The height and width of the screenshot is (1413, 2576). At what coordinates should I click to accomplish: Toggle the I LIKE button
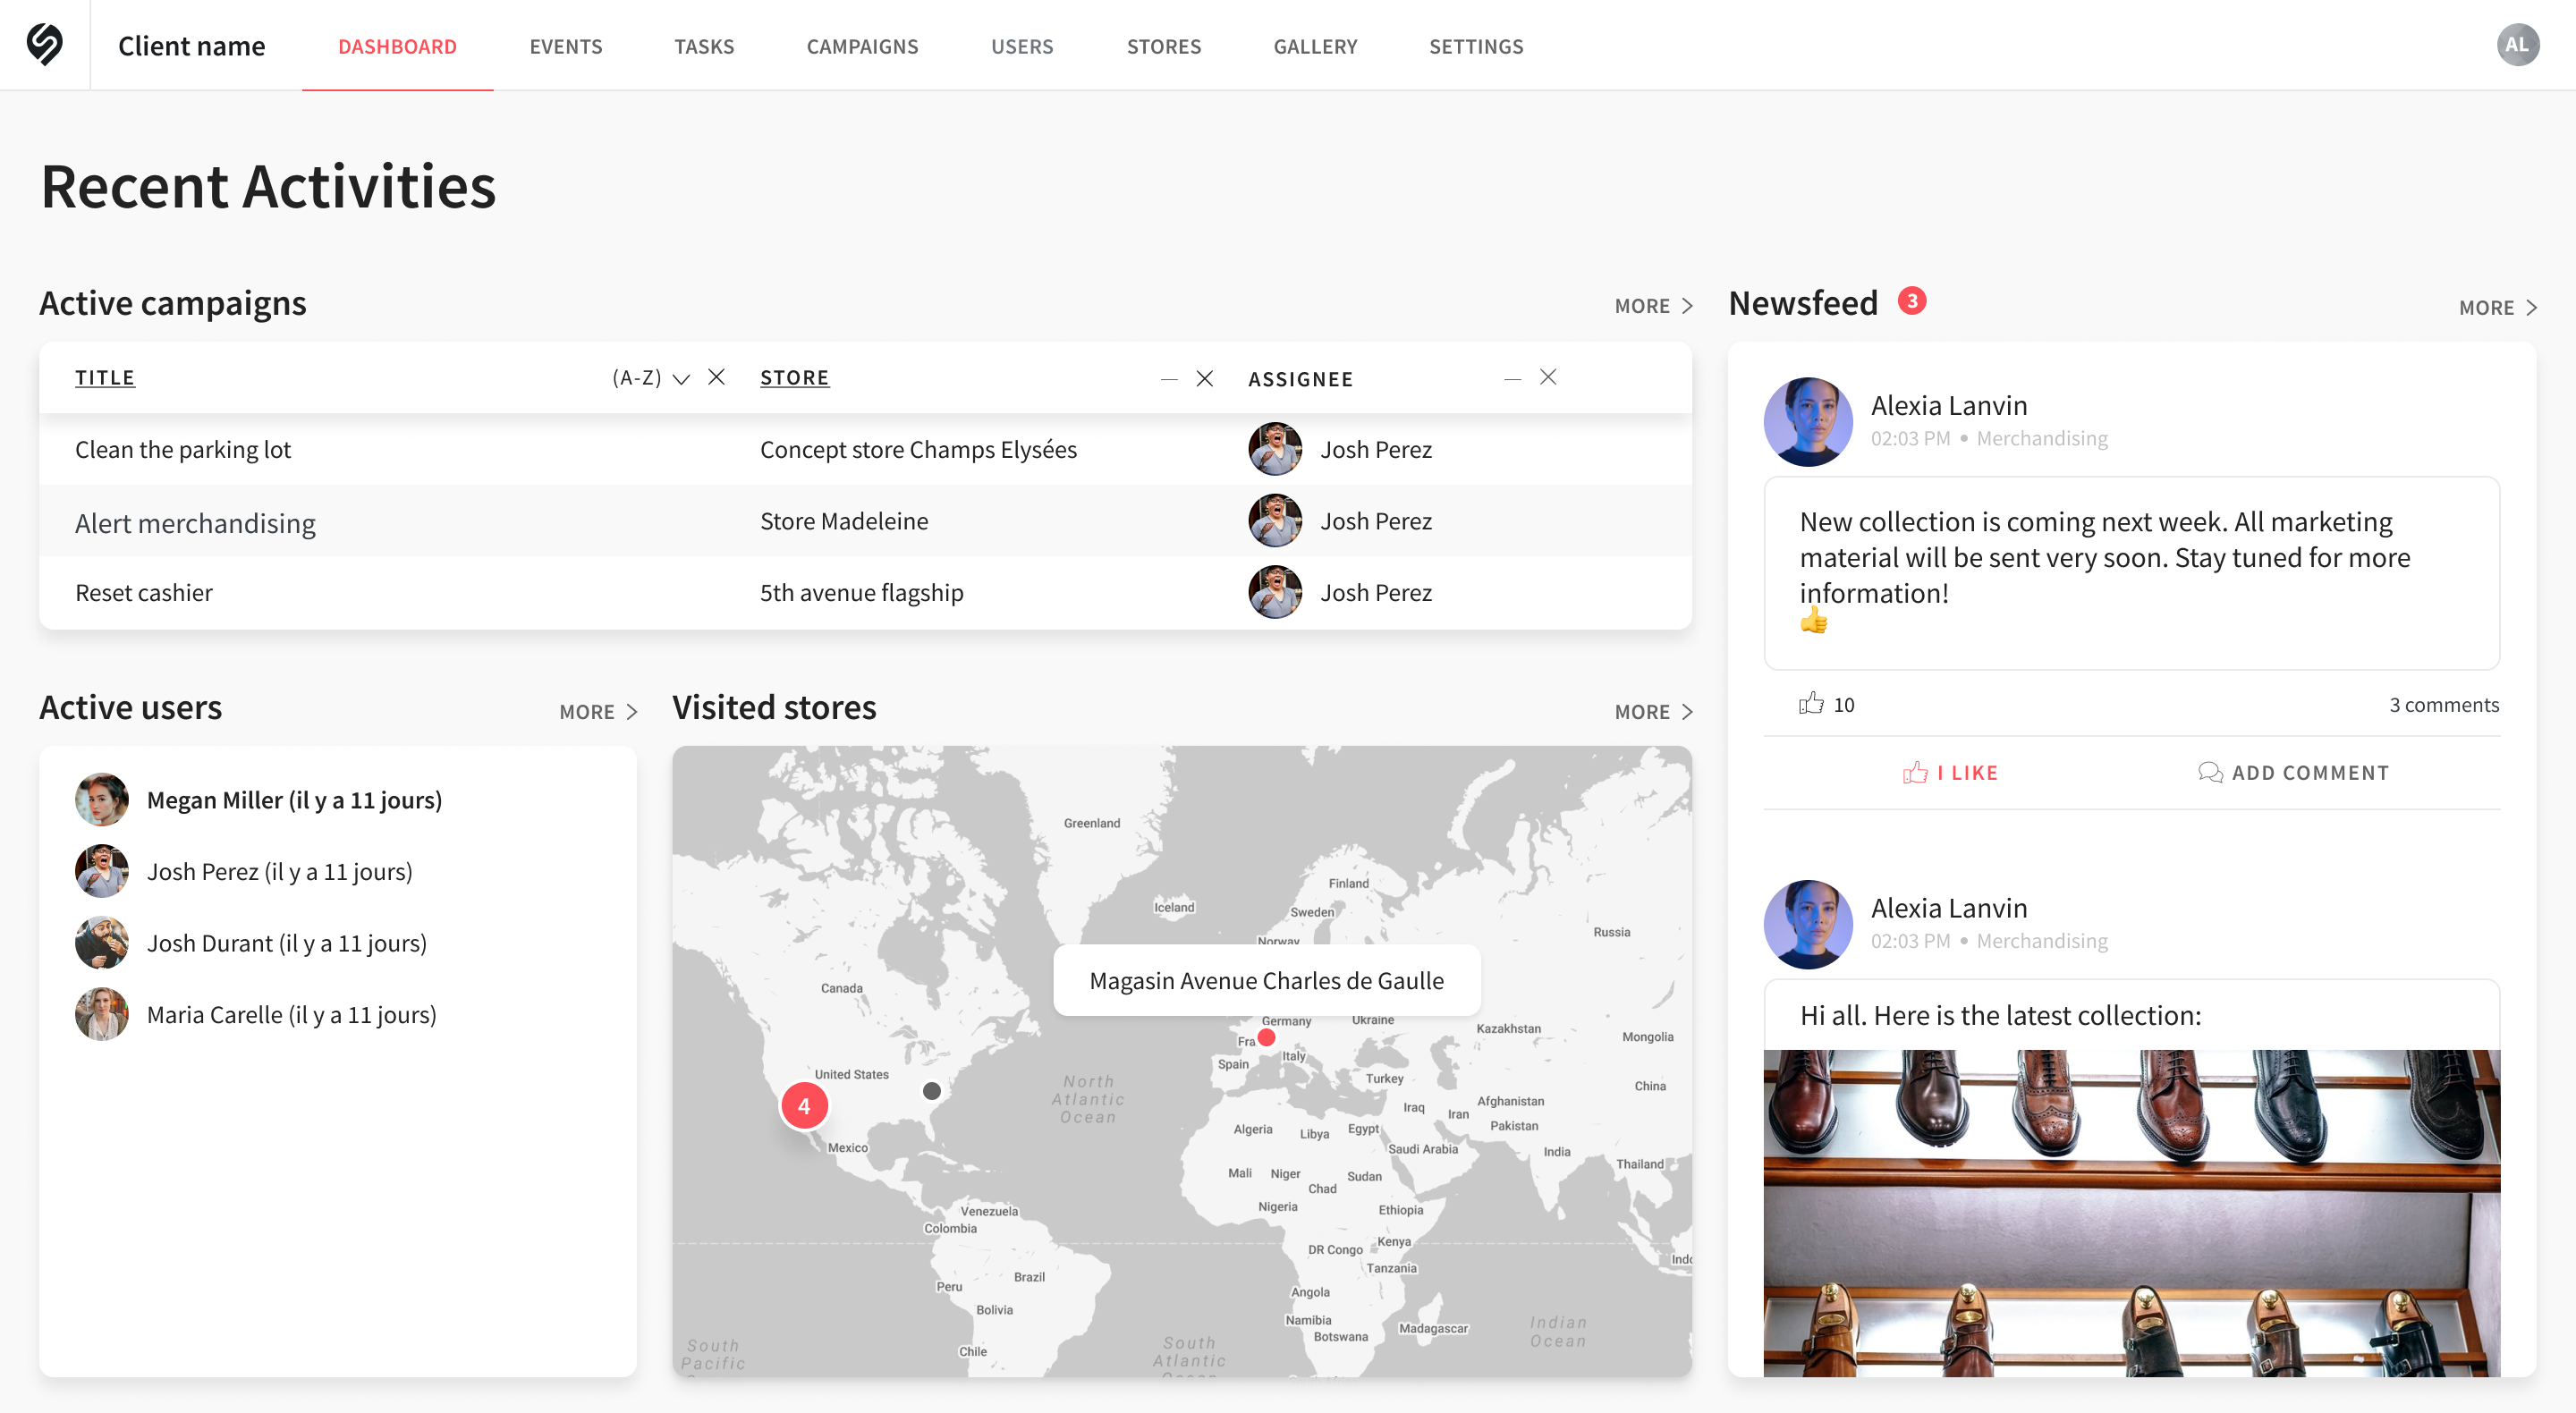(x=1950, y=773)
